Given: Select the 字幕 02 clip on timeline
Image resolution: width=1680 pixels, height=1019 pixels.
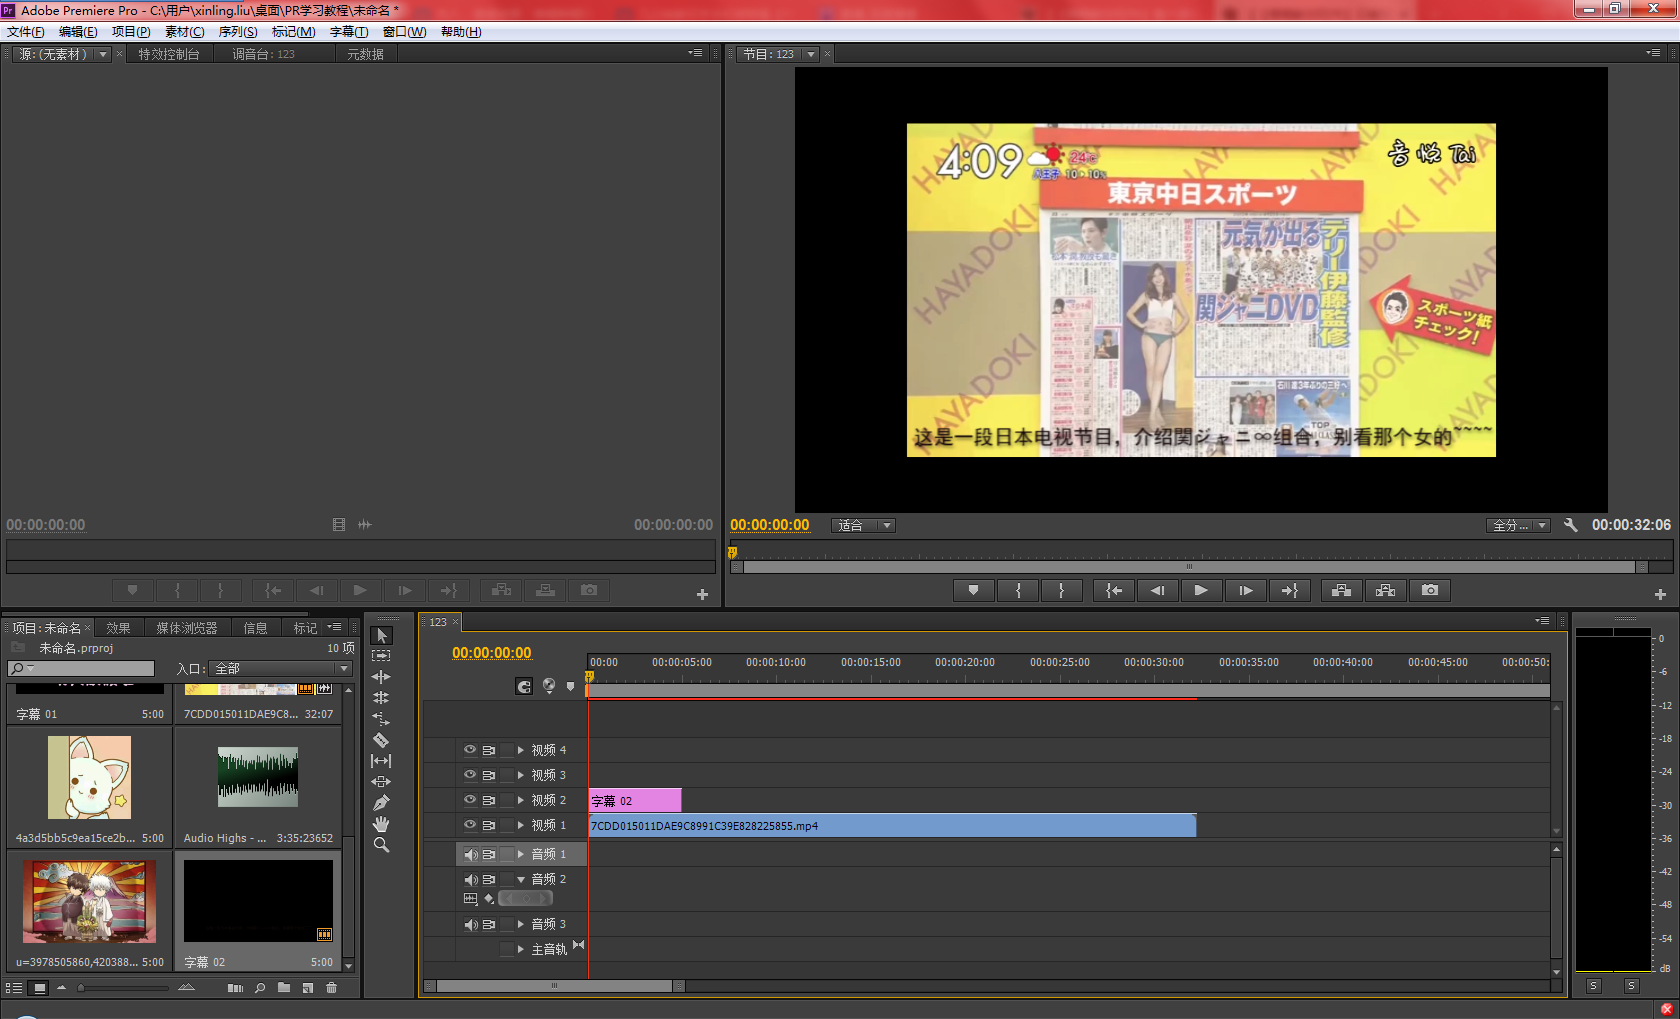Looking at the screenshot, I should 634,801.
